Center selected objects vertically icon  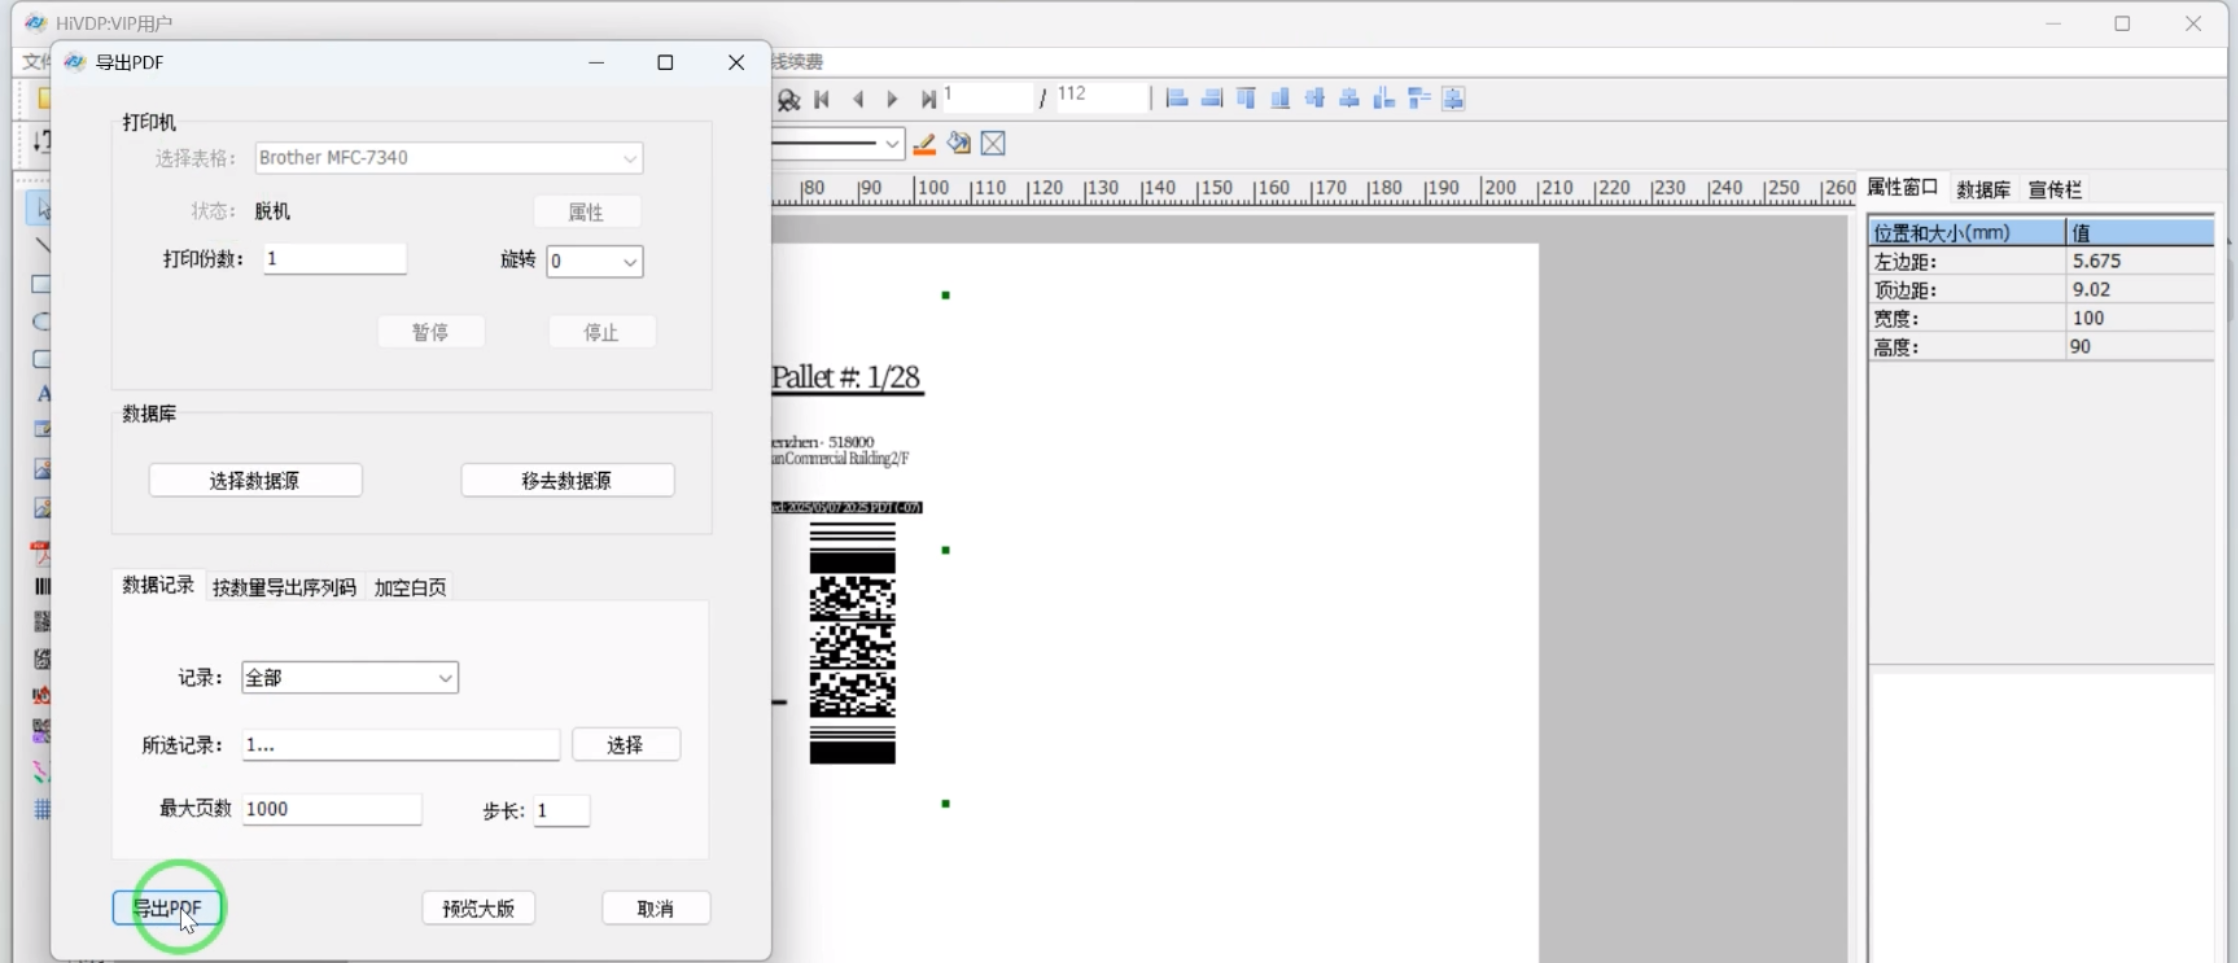(x=1349, y=98)
